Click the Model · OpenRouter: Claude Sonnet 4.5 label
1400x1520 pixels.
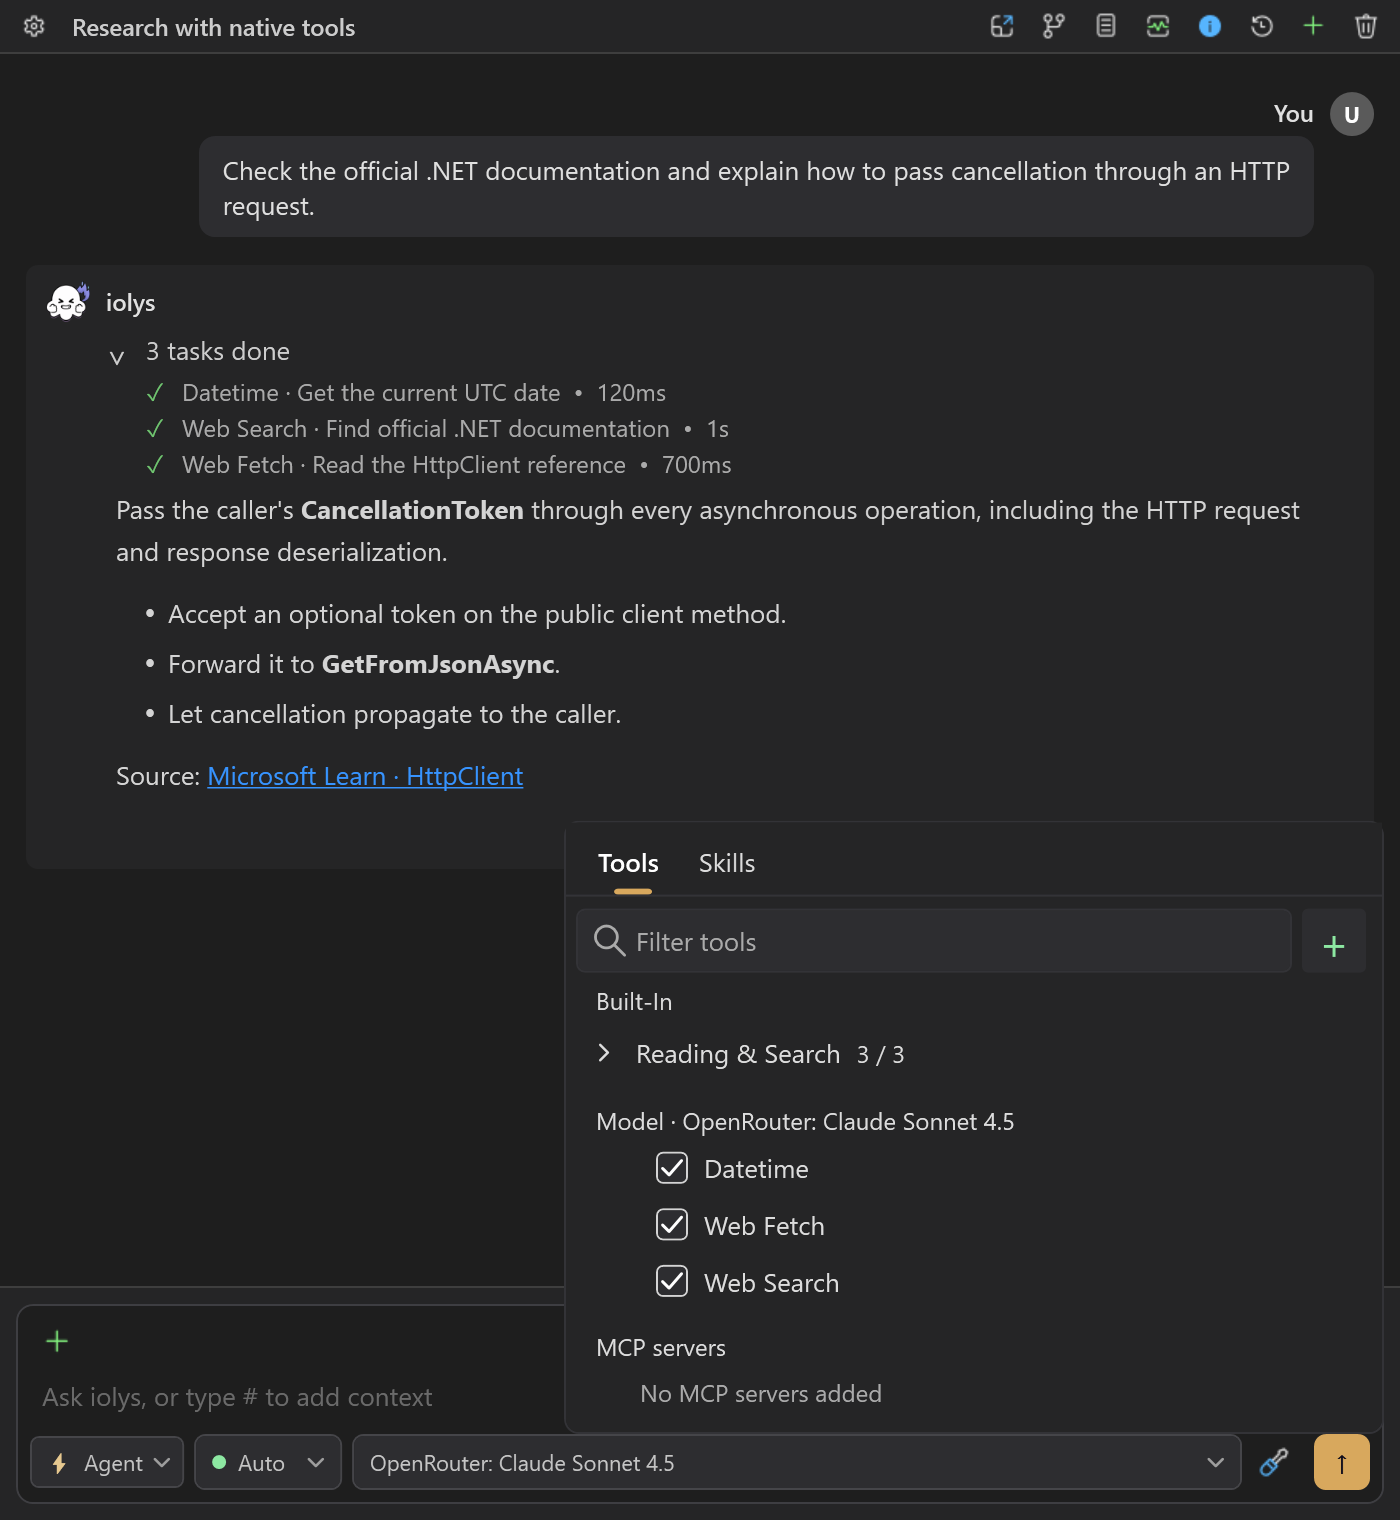click(x=805, y=1121)
